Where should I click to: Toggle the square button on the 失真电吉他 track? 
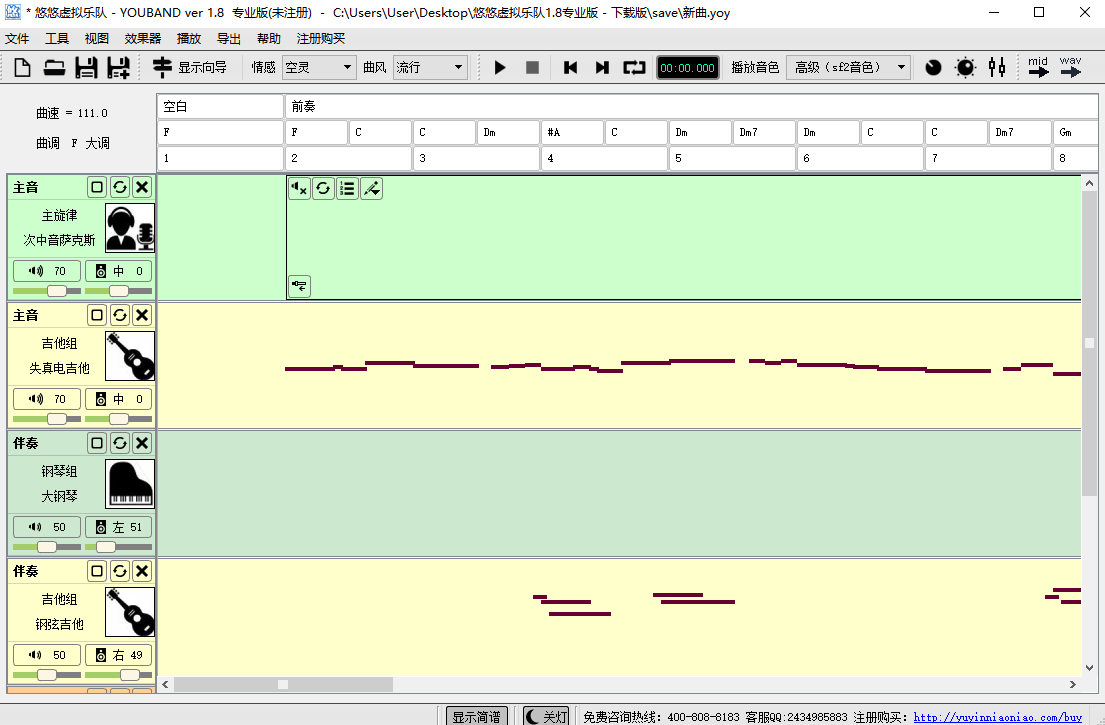97,315
